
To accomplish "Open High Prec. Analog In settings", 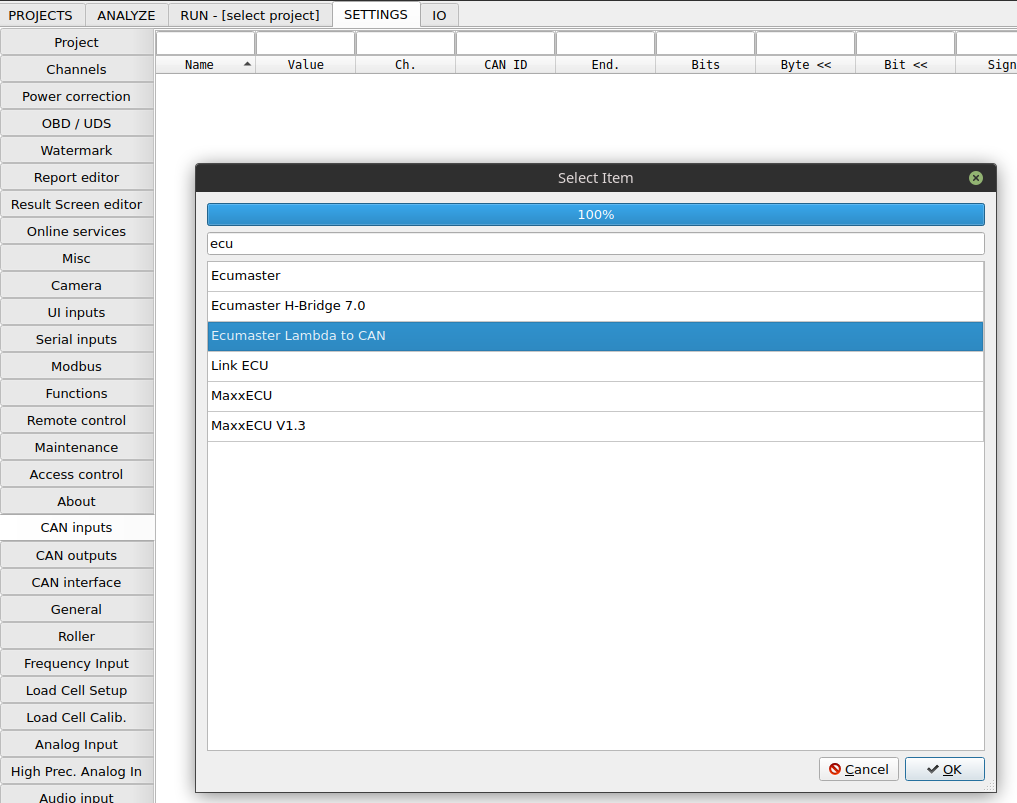I will click(77, 773).
